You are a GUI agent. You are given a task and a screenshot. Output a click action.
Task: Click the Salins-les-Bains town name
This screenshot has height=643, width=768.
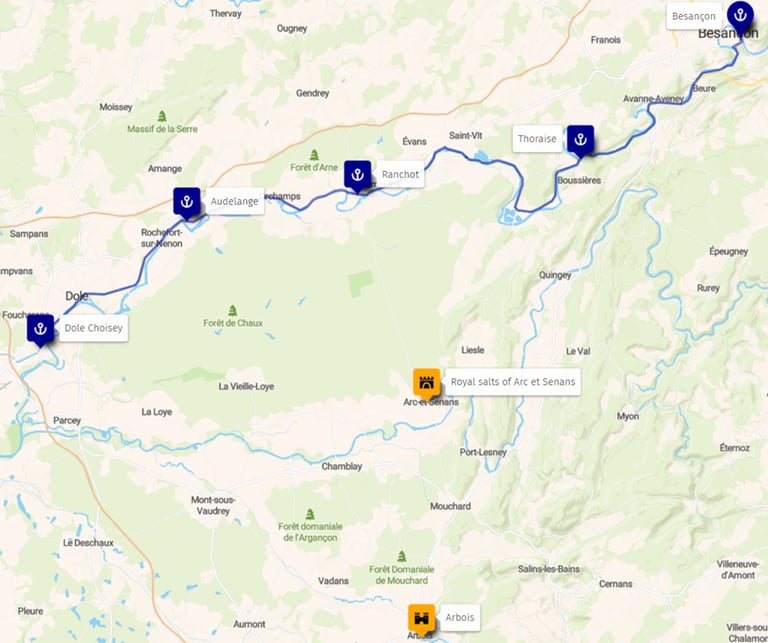(549, 569)
